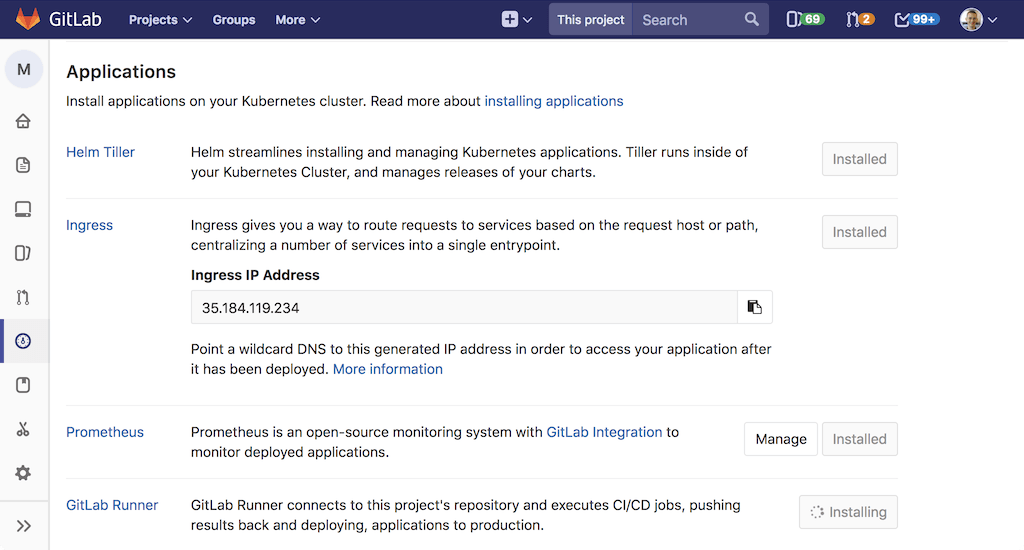Open the Issues icon in sidebar

pos(23,253)
